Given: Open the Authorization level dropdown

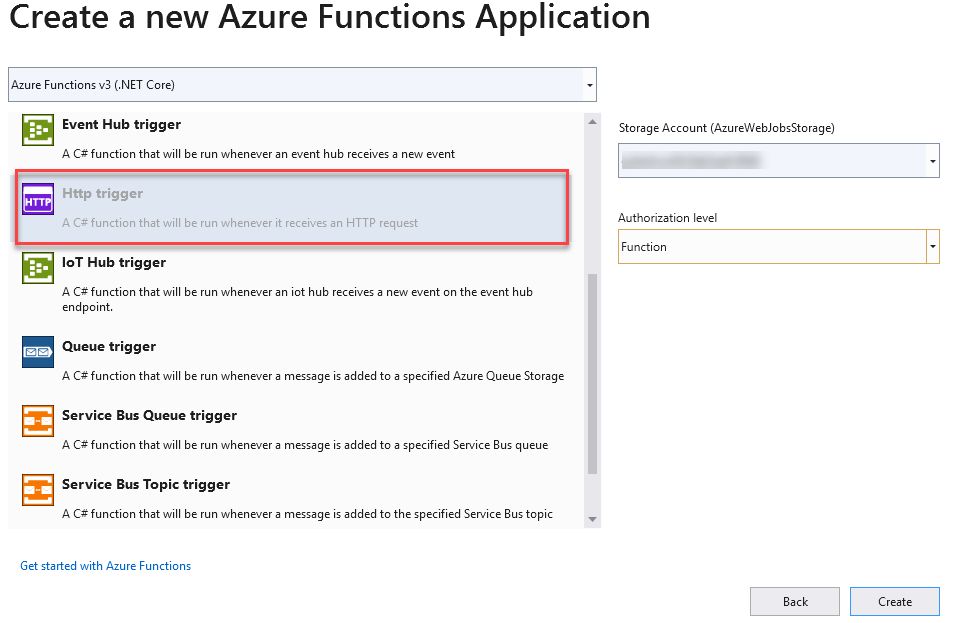Looking at the screenshot, I should point(779,247).
